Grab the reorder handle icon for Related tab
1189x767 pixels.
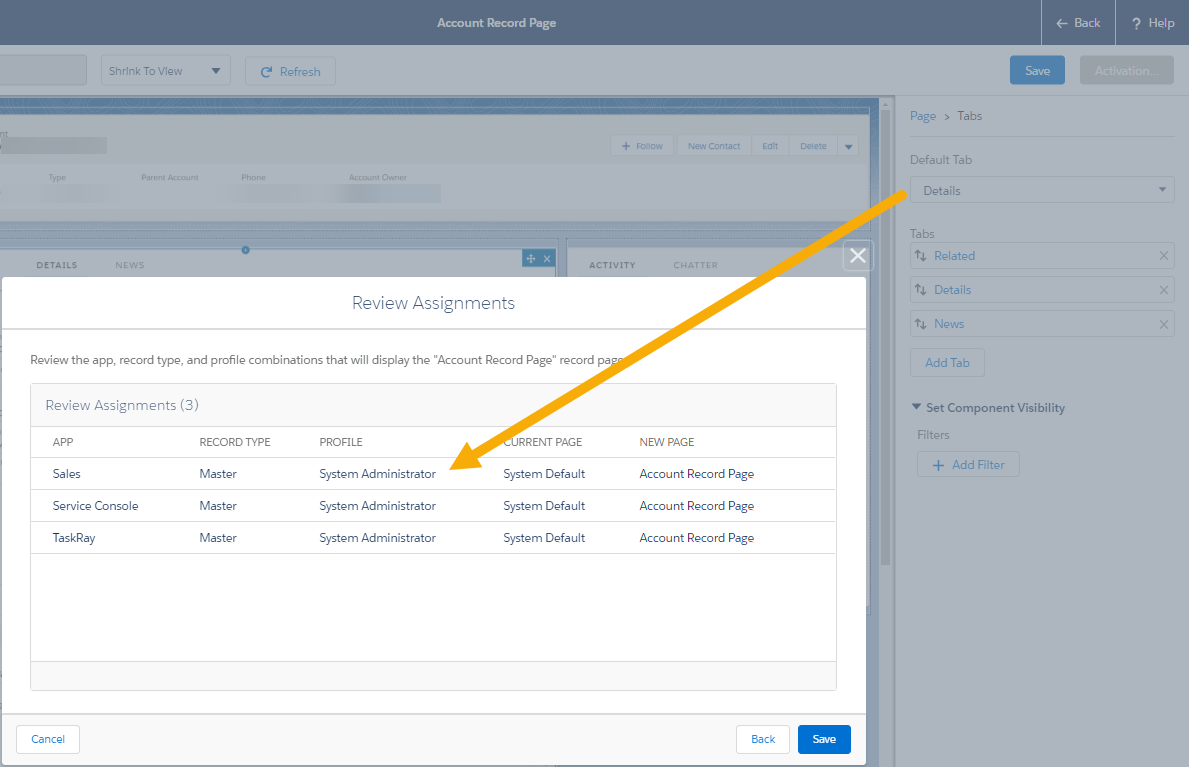pos(921,256)
